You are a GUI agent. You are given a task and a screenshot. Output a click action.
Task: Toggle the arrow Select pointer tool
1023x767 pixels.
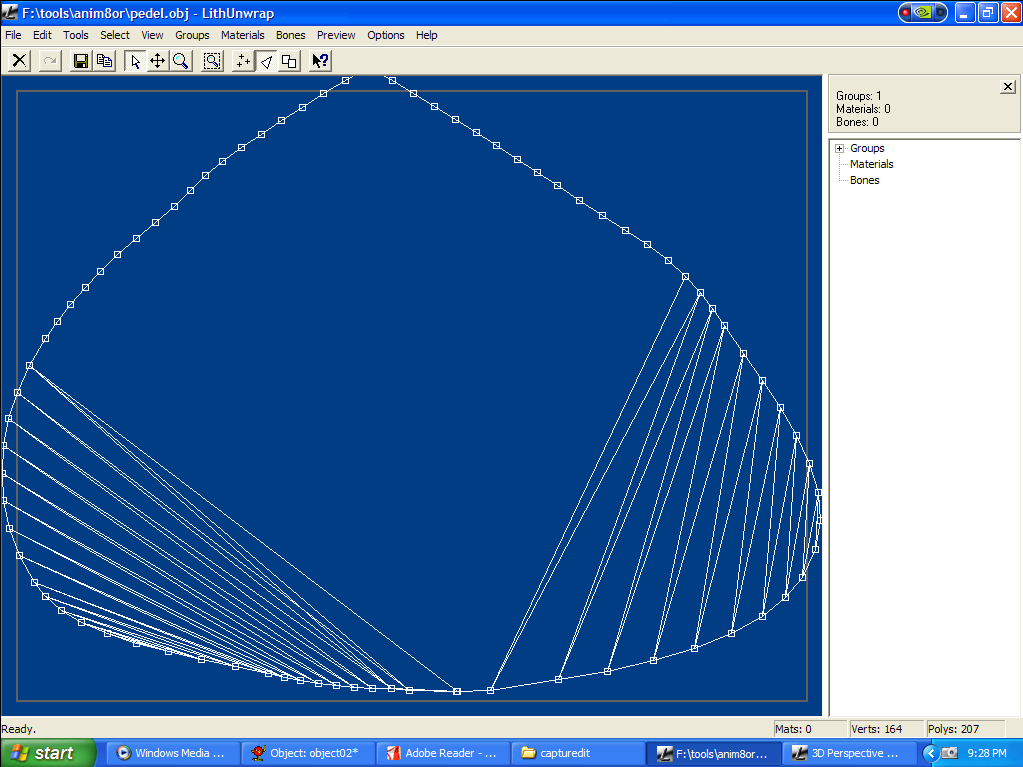coord(135,61)
